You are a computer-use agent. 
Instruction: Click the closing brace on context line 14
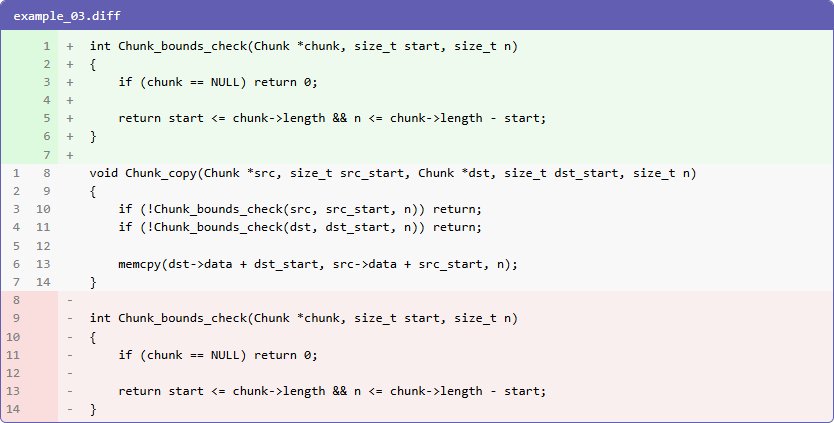tap(93, 282)
